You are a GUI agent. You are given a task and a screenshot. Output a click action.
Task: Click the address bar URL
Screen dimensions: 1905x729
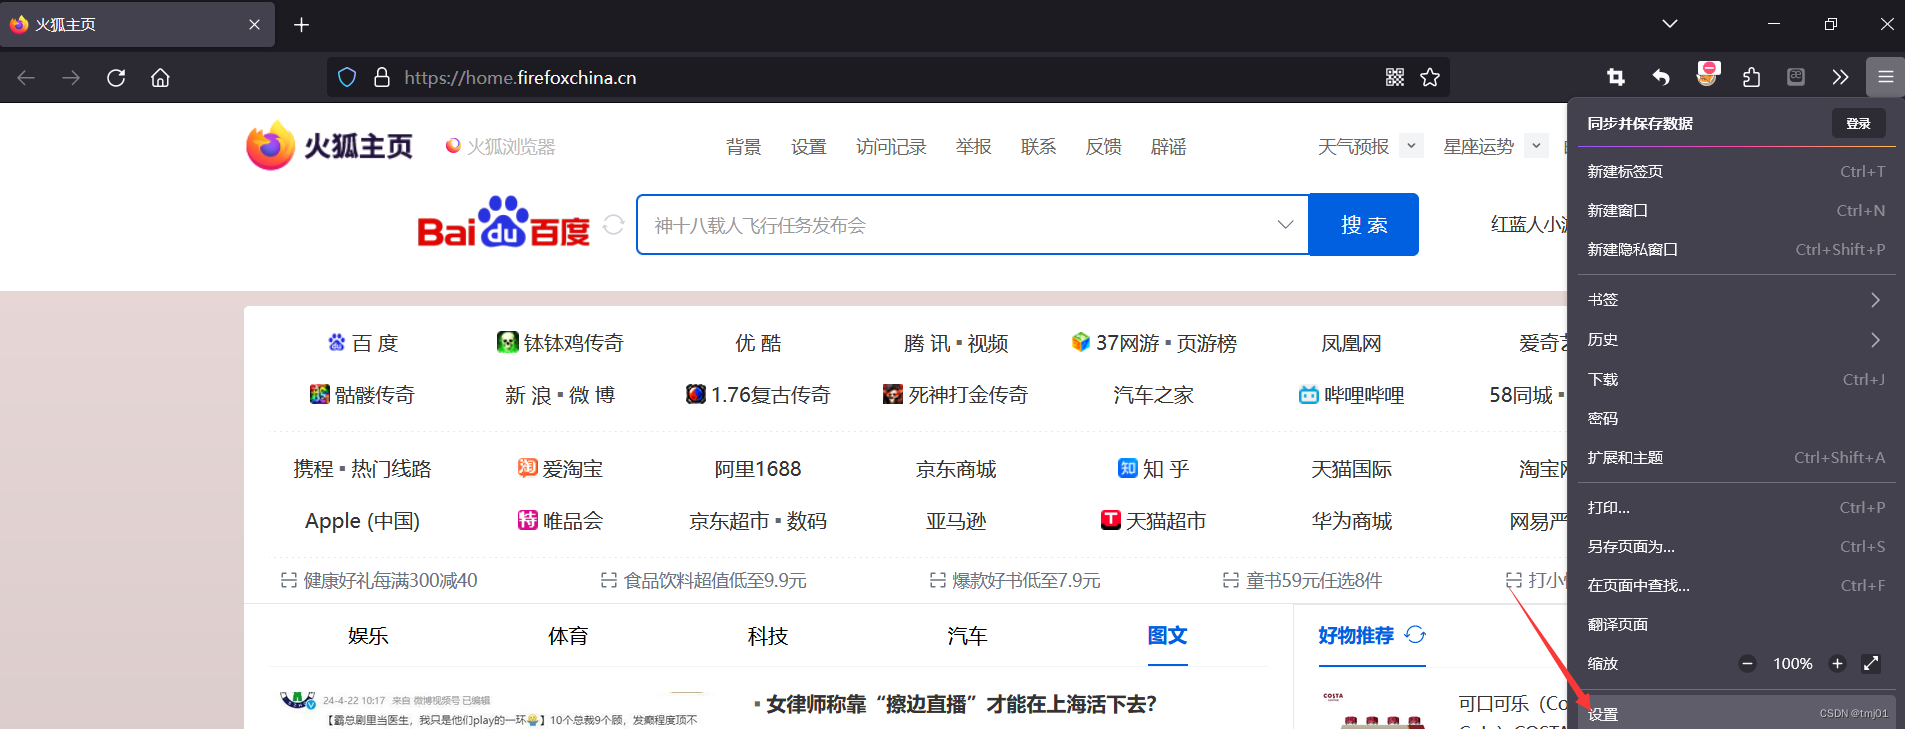pyautogui.click(x=520, y=77)
